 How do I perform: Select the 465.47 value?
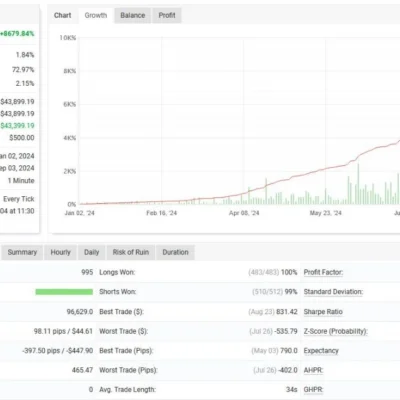82,370
